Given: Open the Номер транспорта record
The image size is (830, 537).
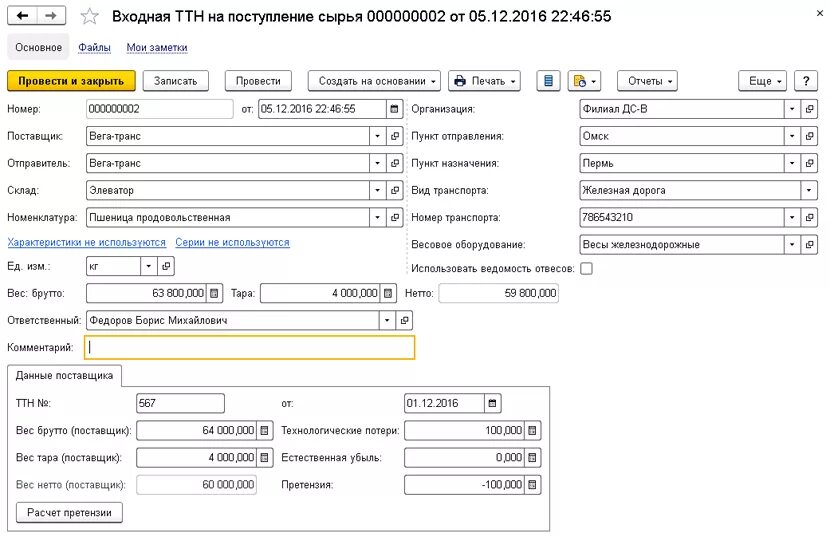Looking at the screenshot, I should 809,217.
